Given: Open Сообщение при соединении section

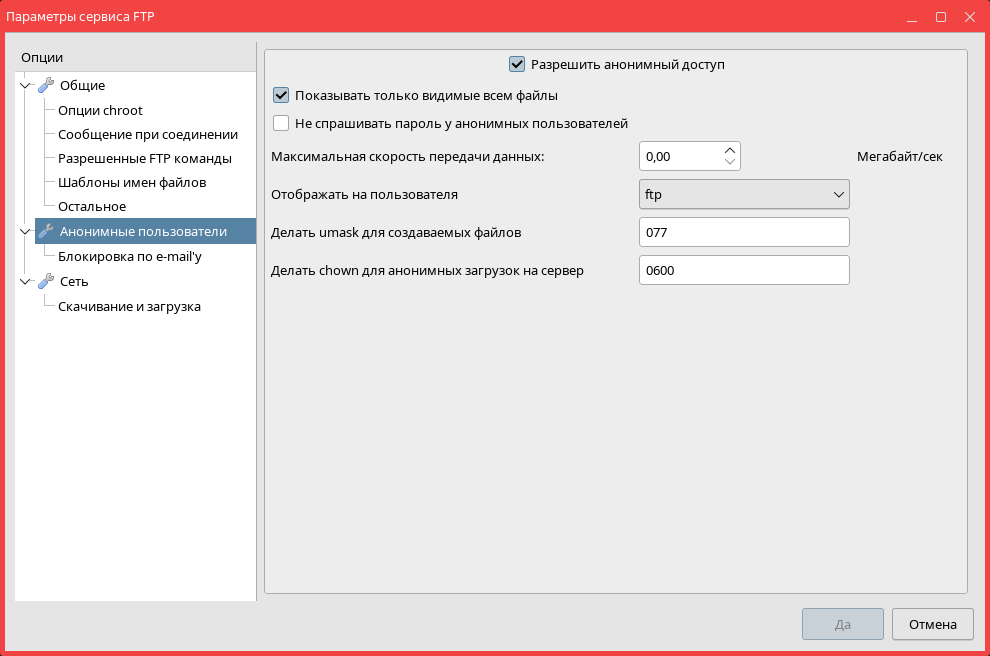Looking at the screenshot, I should (x=147, y=135).
